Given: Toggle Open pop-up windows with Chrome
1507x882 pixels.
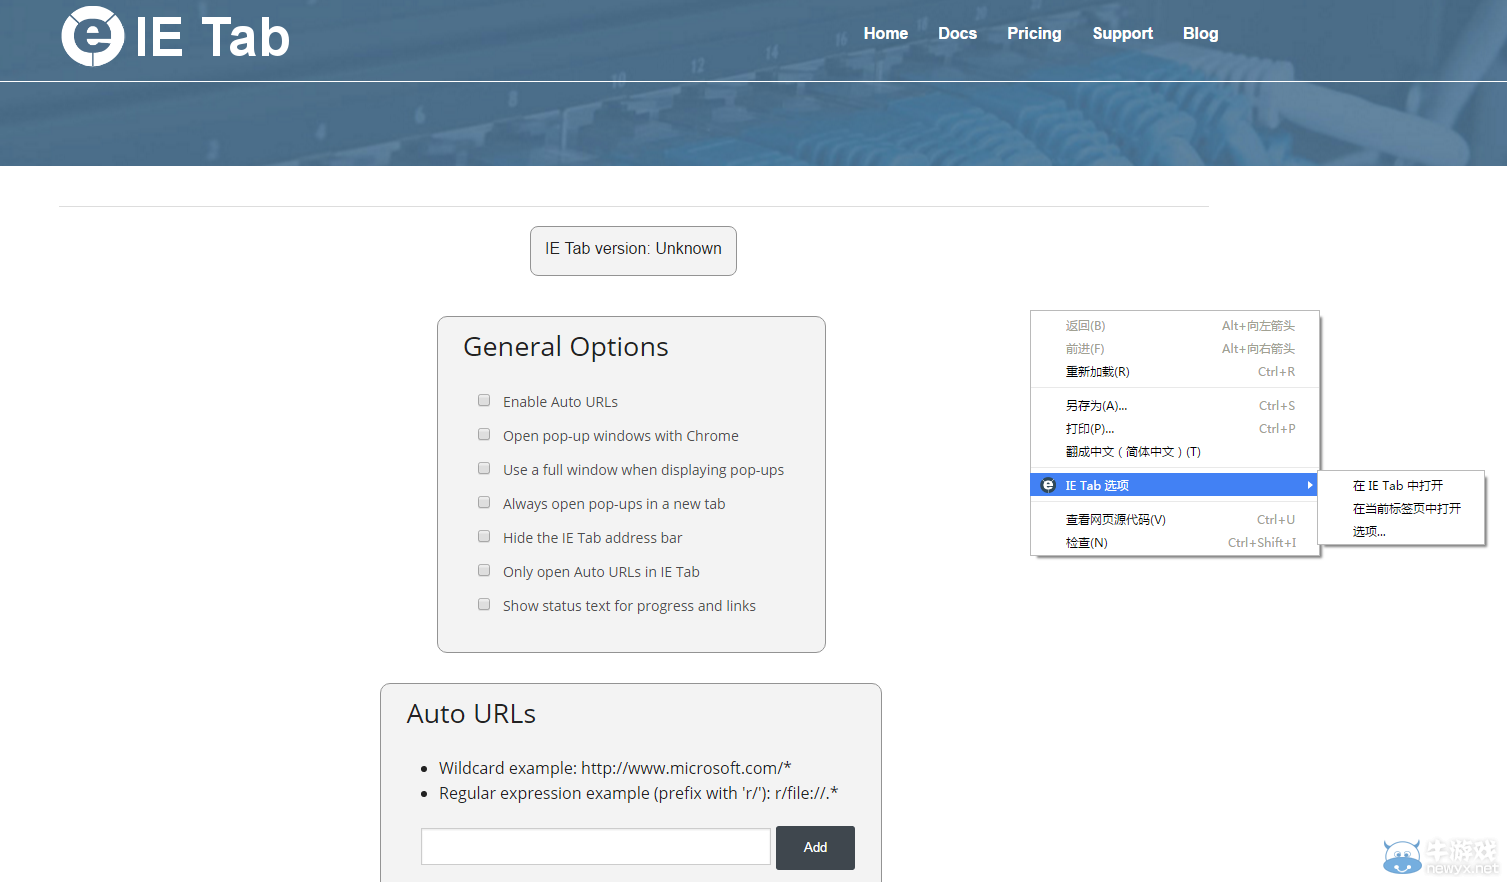Looking at the screenshot, I should pyautogui.click(x=484, y=434).
